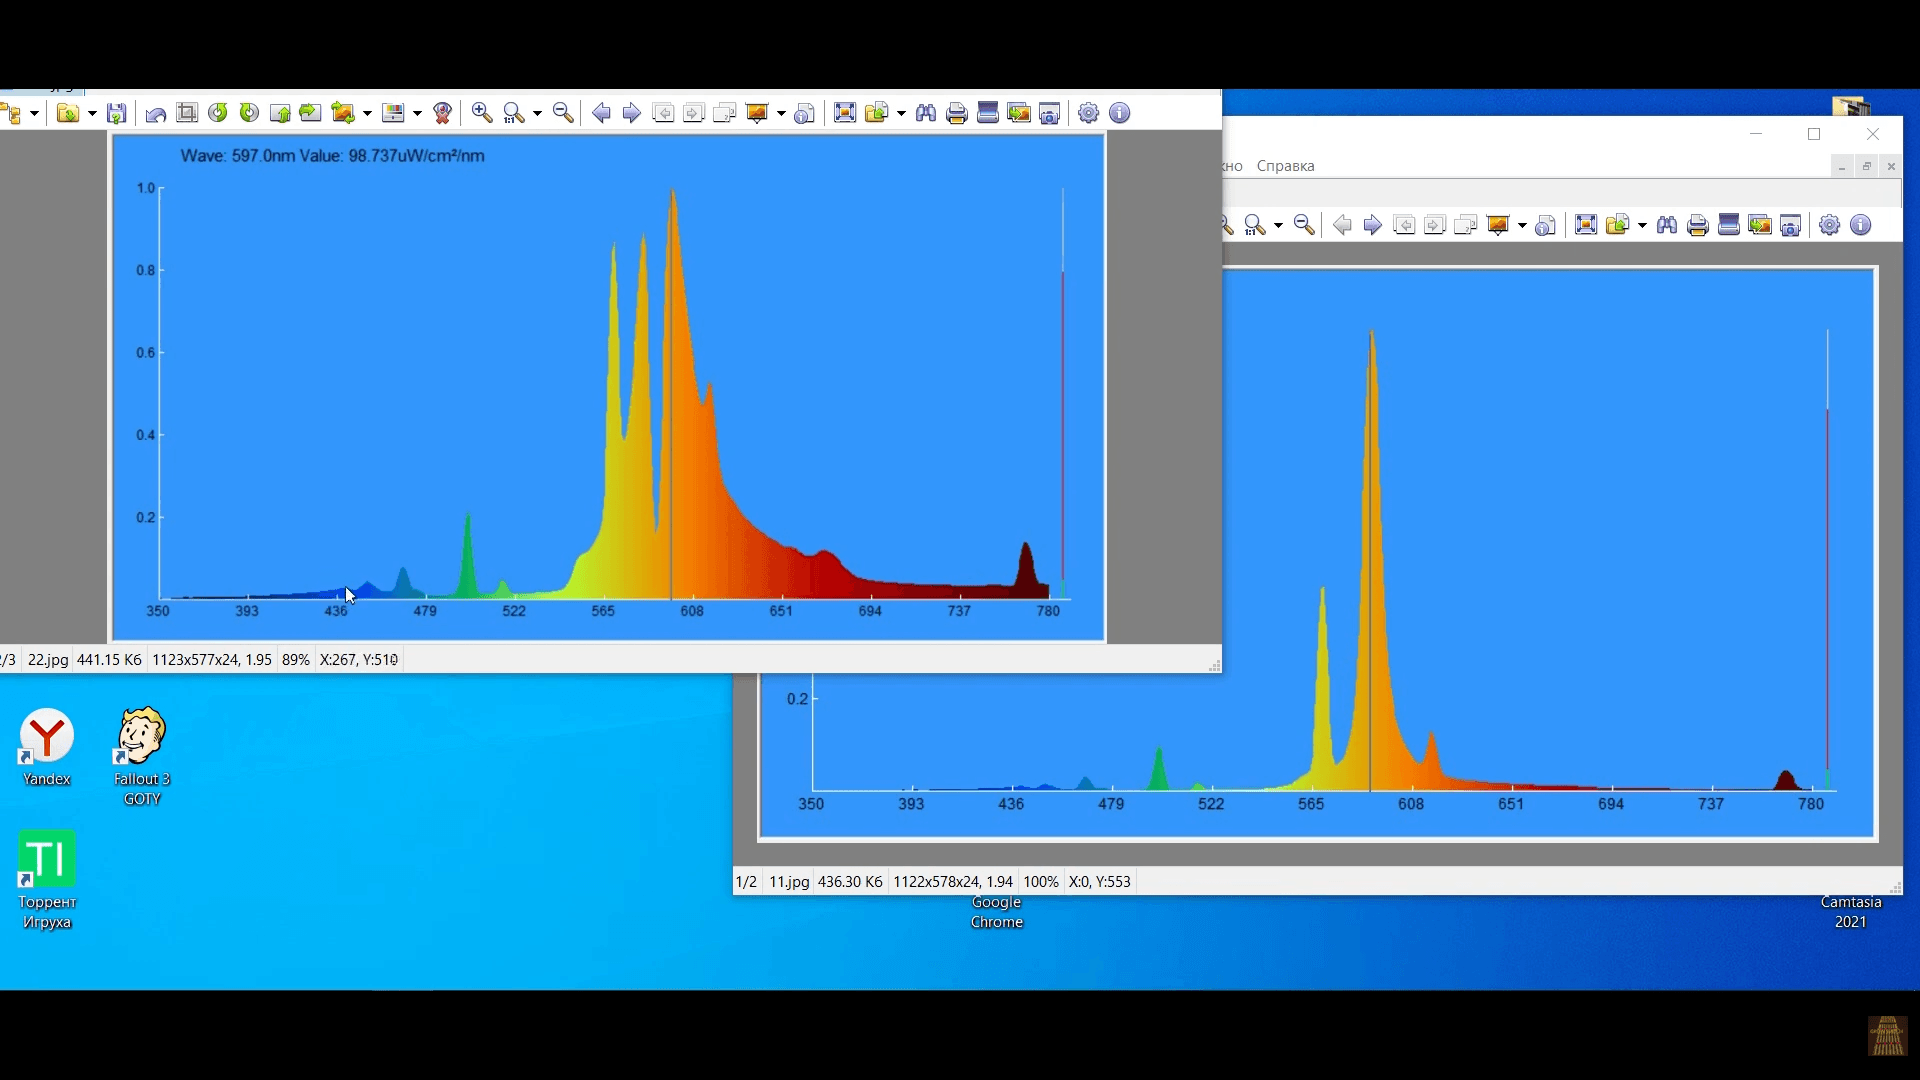Click the screen capture camera icon in the right viewer
Viewport: 1920px width, 1080px height.
coord(1790,225)
